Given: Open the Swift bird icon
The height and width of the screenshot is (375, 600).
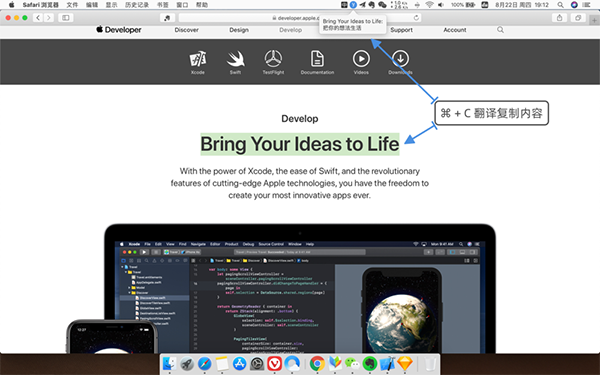Looking at the screenshot, I should (235, 59).
